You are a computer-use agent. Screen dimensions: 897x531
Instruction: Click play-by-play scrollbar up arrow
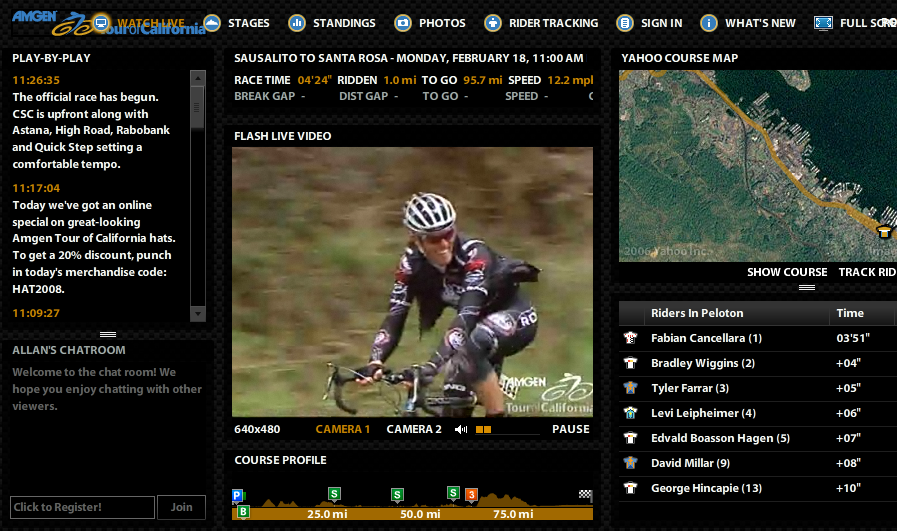198,78
